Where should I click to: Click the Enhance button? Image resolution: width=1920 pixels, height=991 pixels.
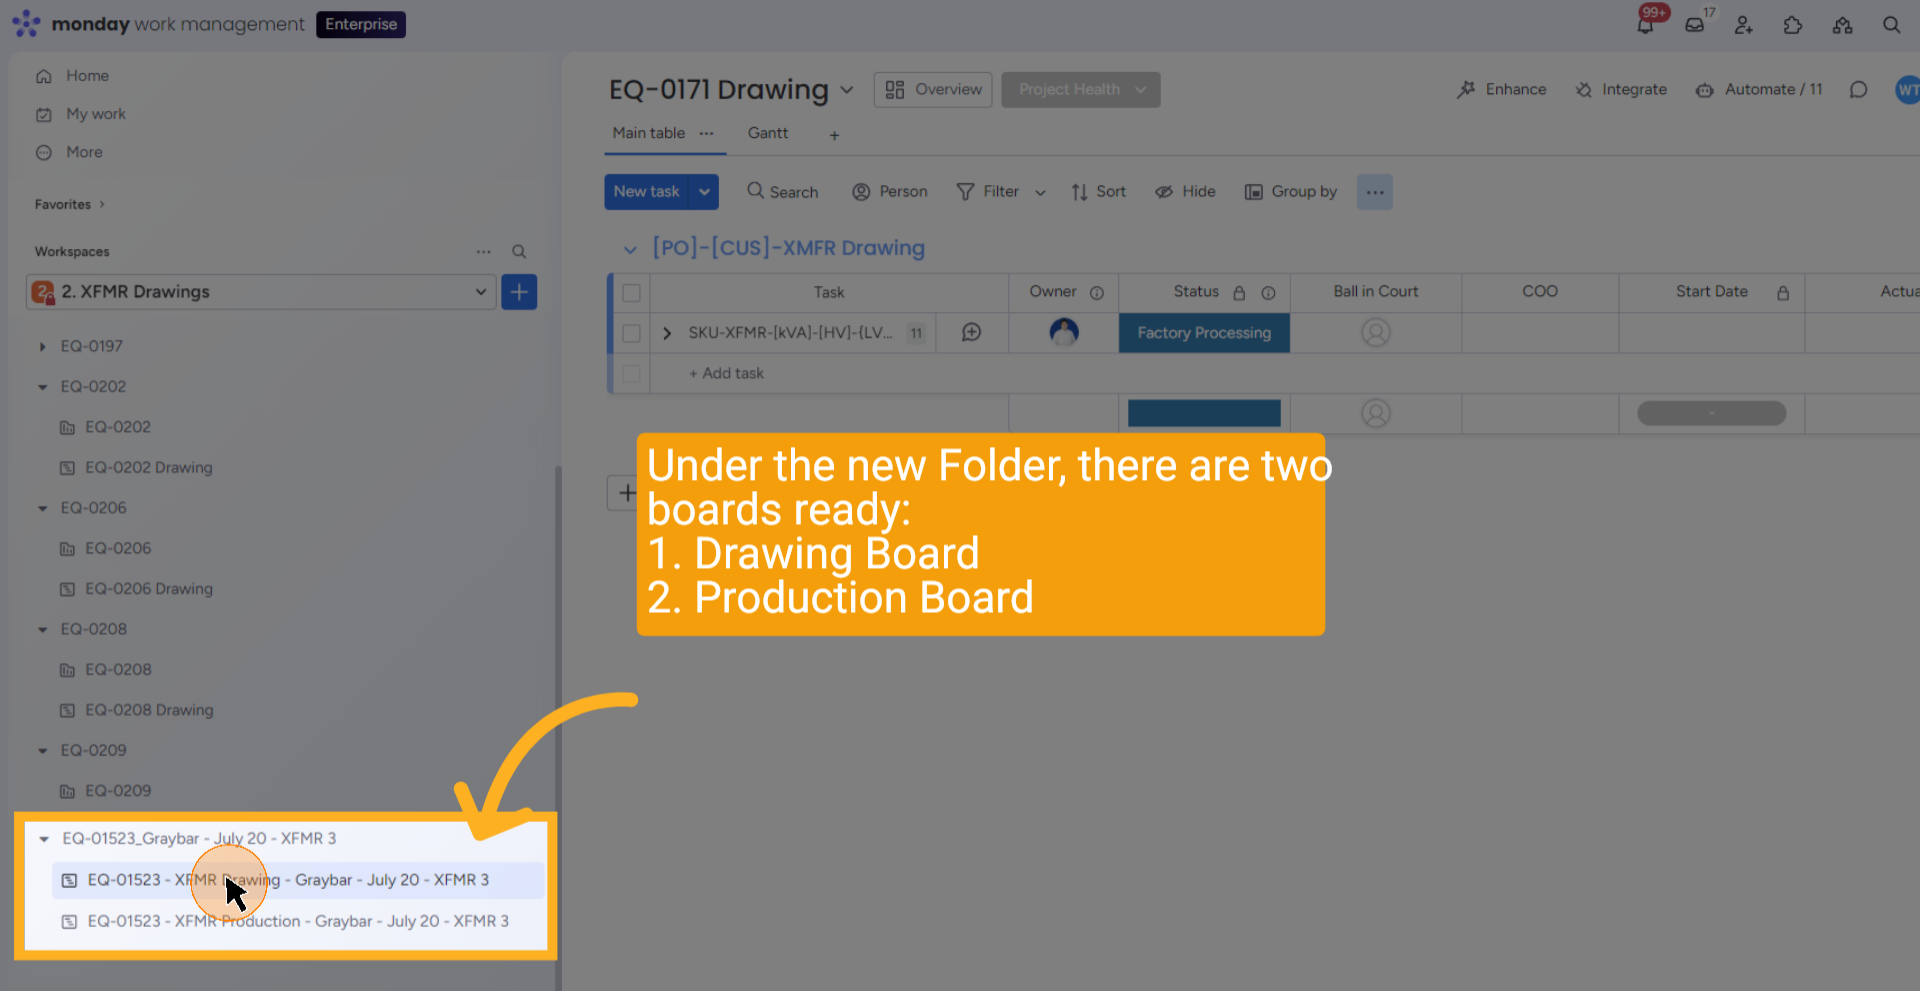pyautogui.click(x=1502, y=90)
